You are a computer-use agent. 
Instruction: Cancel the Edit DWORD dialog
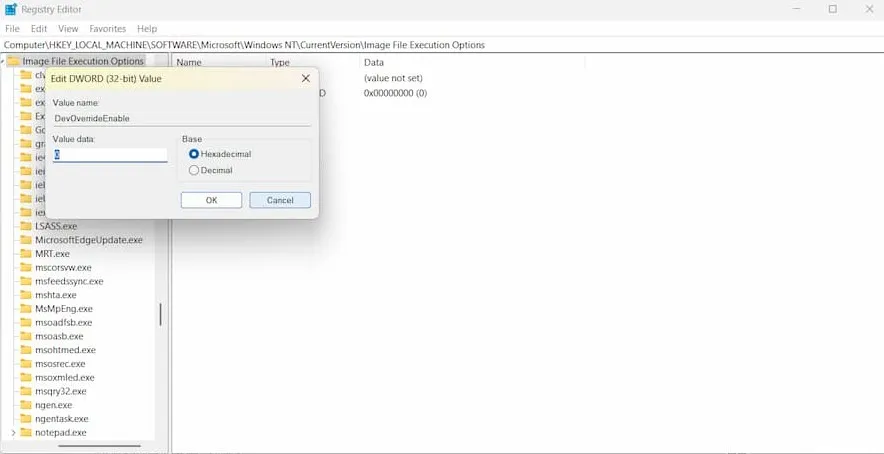[x=280, y=200]
